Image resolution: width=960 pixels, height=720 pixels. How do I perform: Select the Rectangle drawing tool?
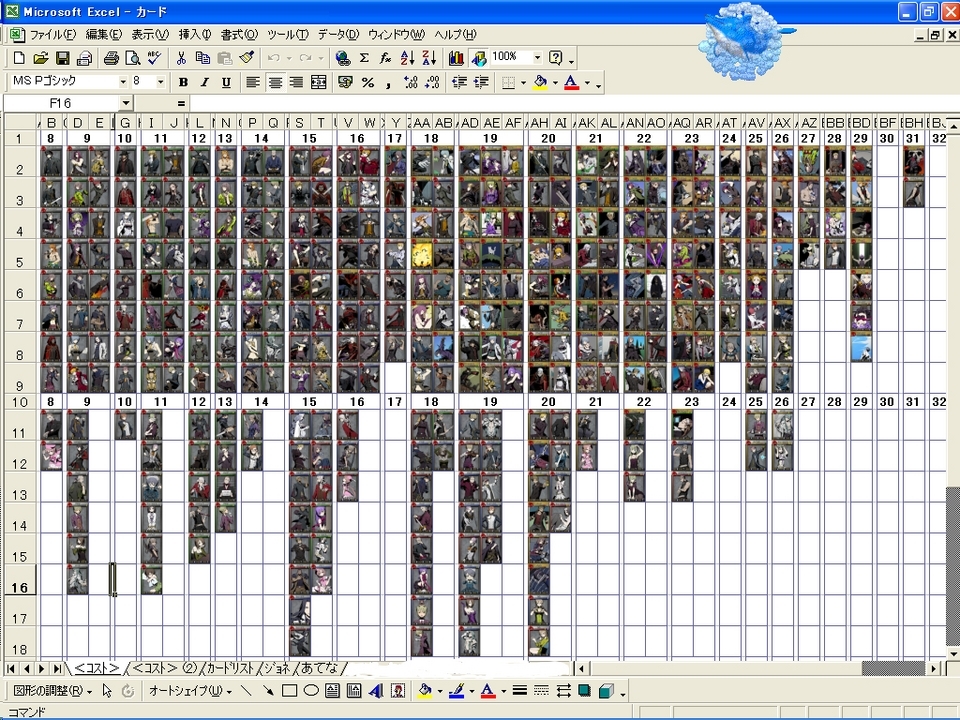click(x=290, y=691)
